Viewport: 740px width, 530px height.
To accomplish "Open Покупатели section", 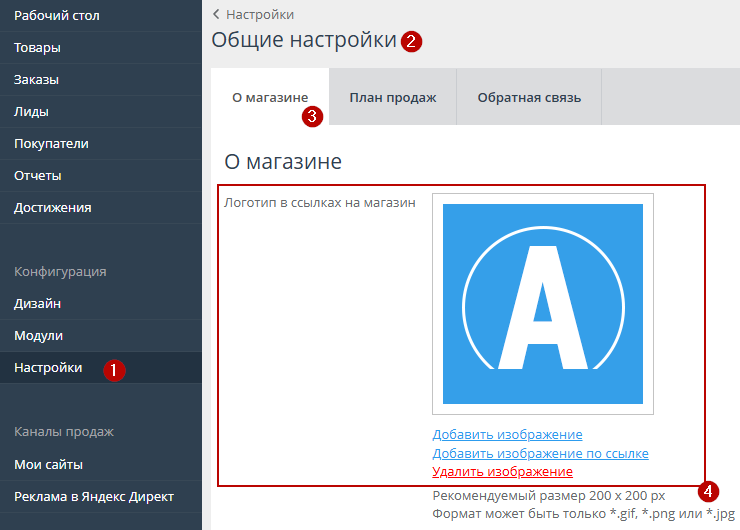I will [51, 143].
